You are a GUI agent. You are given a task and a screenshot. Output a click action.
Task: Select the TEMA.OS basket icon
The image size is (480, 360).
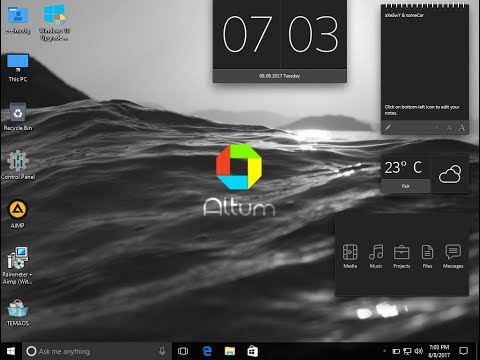click(18, 312)
